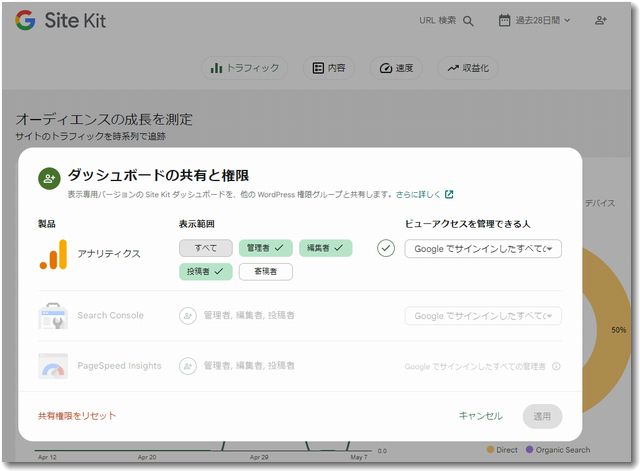
Task: Open the さらに詳しく link
Action: pyautogui.click(x=418, y=194)
